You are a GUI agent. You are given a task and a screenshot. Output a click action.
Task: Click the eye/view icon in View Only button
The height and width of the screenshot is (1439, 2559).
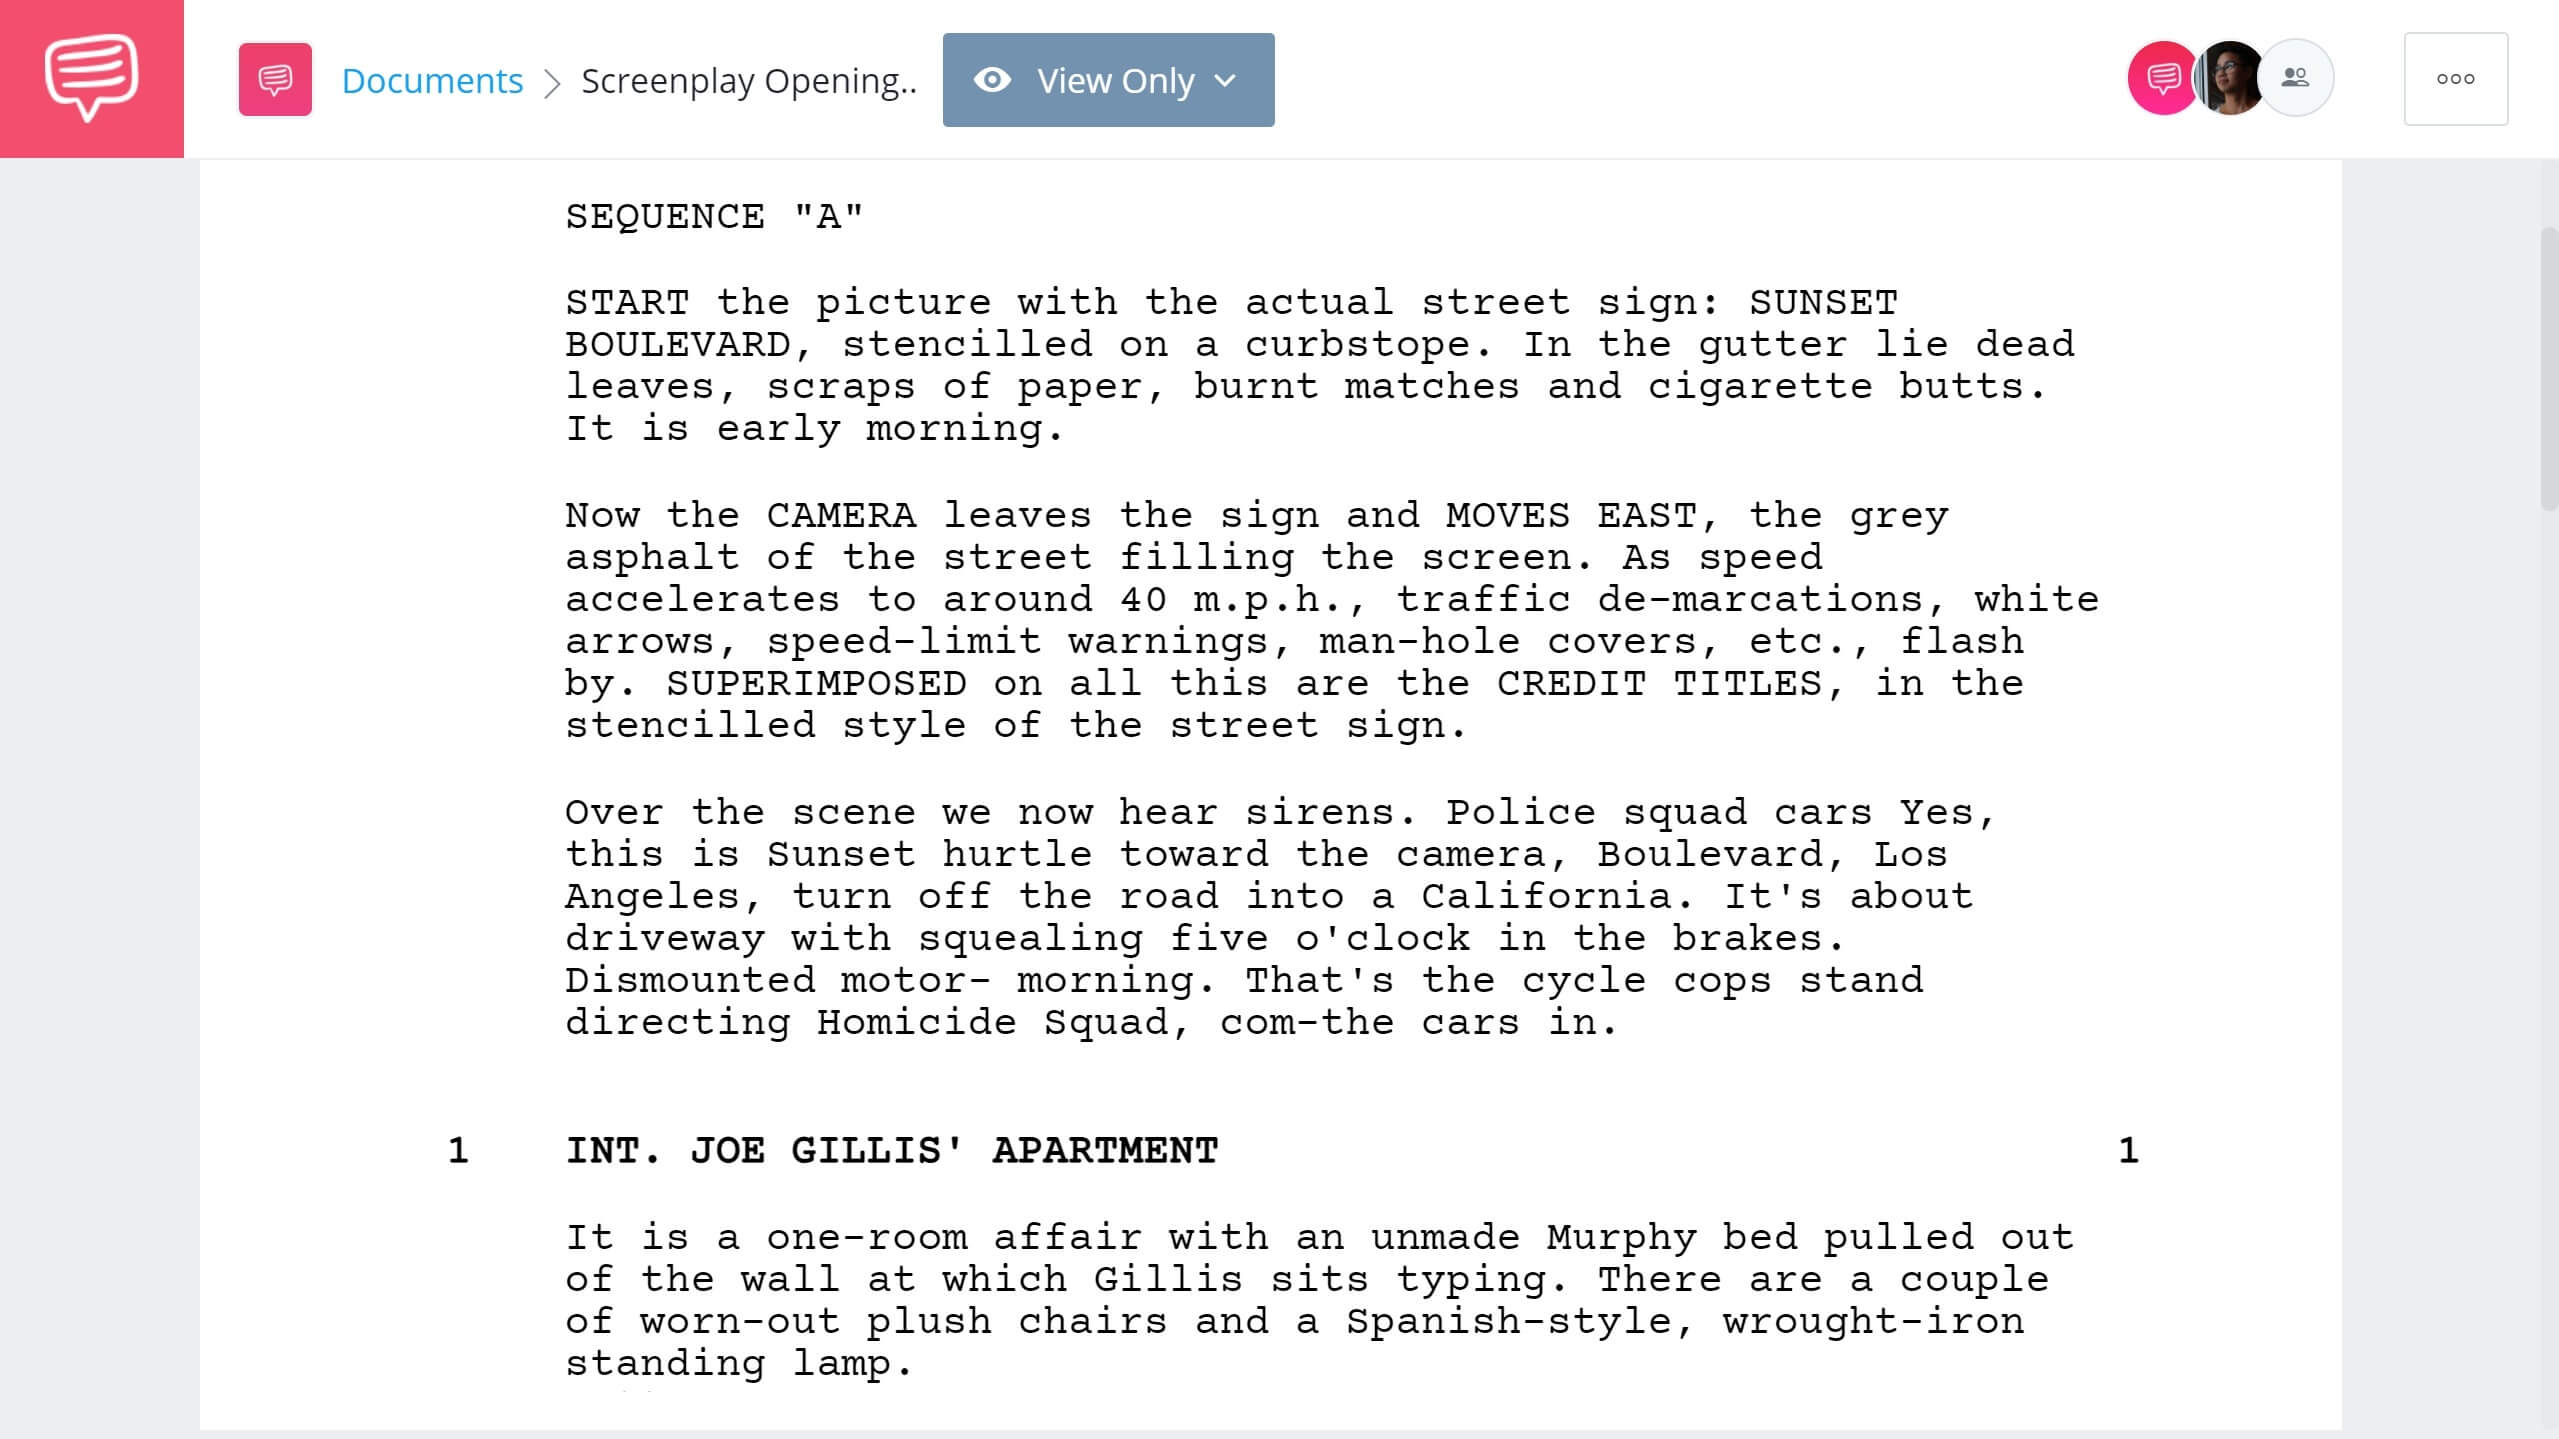[x=991, y=79]
